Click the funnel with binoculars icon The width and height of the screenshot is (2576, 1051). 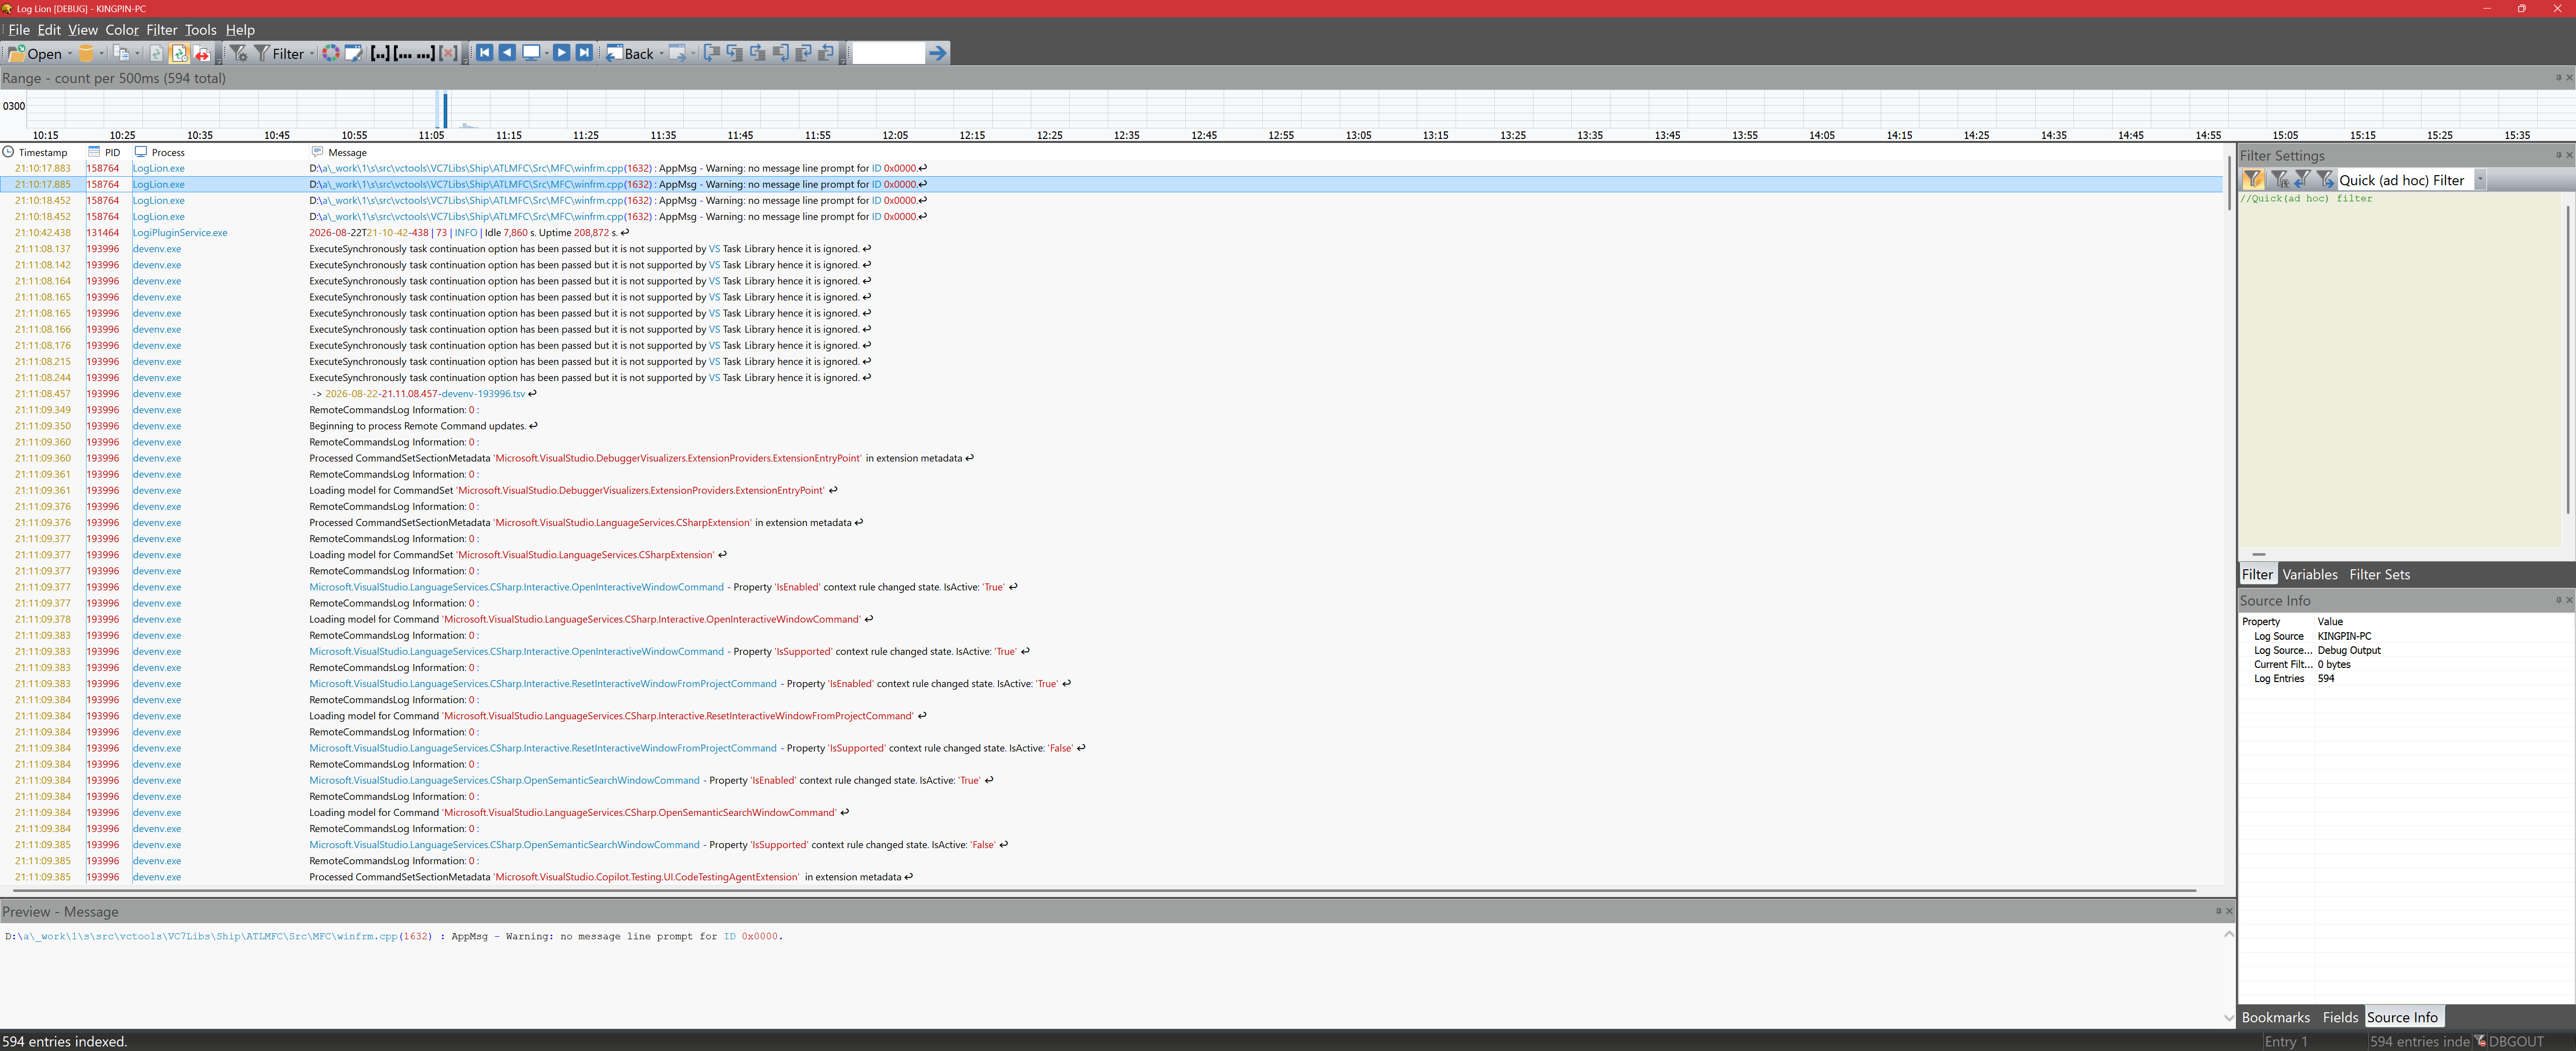[x=2280, y=179]
